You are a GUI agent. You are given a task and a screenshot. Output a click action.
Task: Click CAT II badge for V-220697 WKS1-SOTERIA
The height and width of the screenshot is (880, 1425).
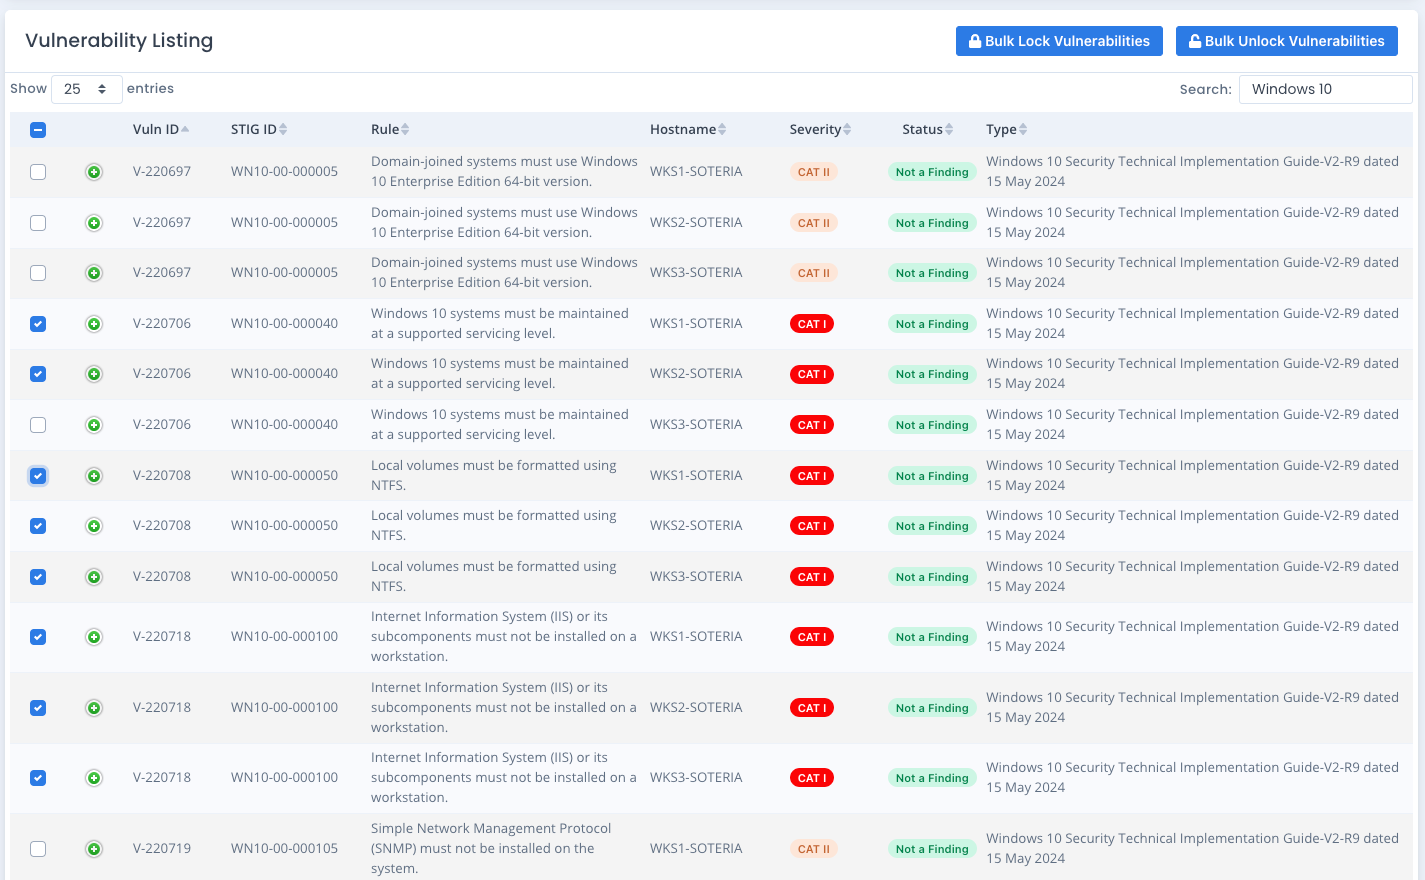pyautogui.click(x=814, y=172)
